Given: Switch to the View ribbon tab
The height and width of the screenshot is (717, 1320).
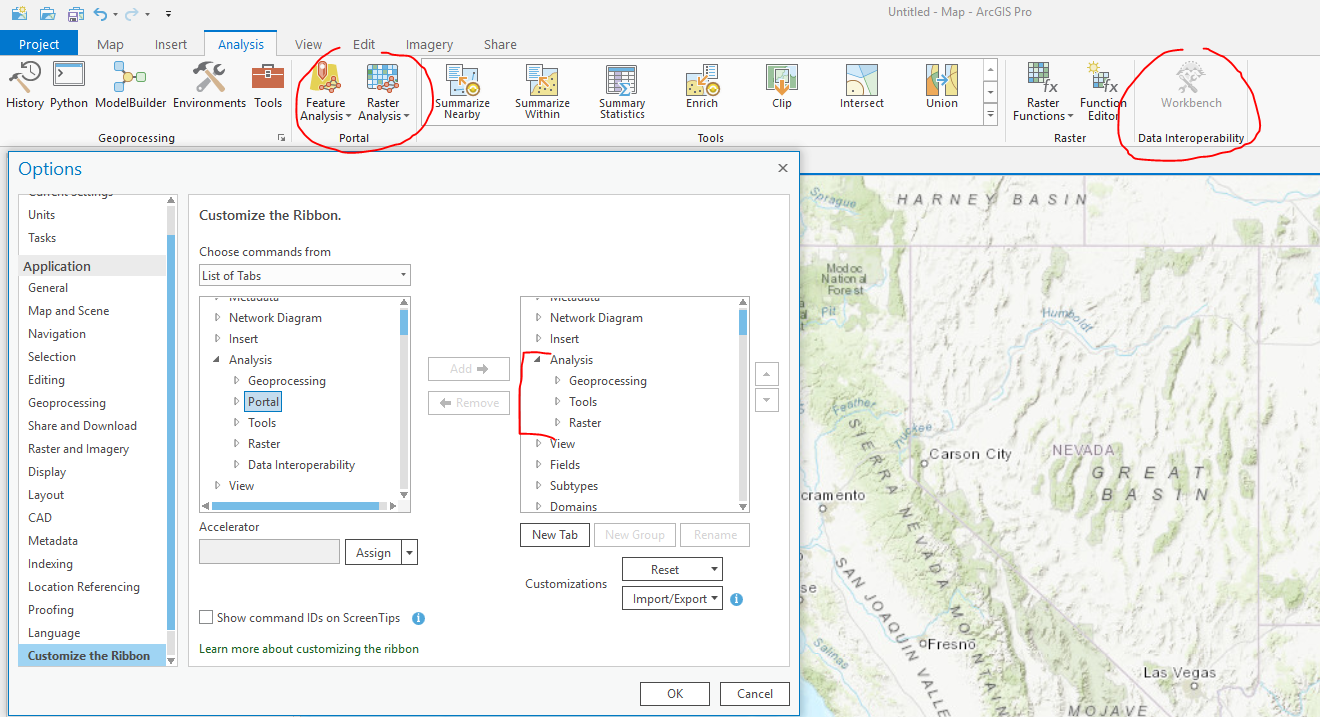Looking at the screenshot, I should click(309, 44).
